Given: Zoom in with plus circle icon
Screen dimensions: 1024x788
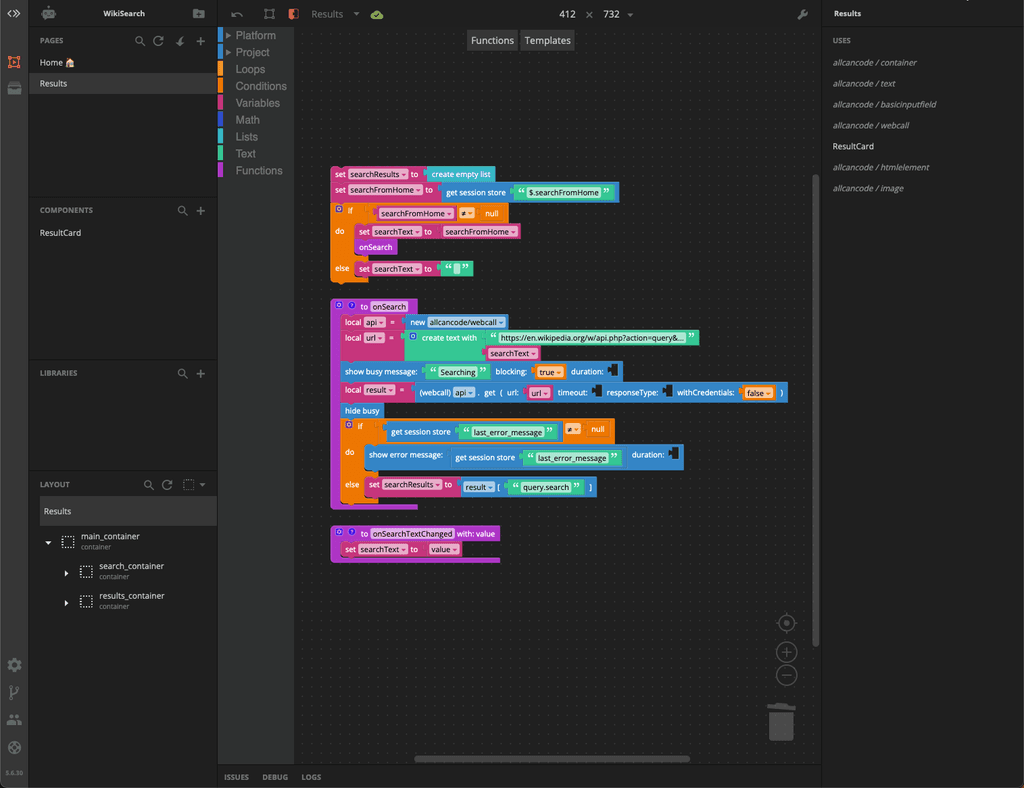Looking at the screenshot, I should pyautogui.click(x=786, y=652).
